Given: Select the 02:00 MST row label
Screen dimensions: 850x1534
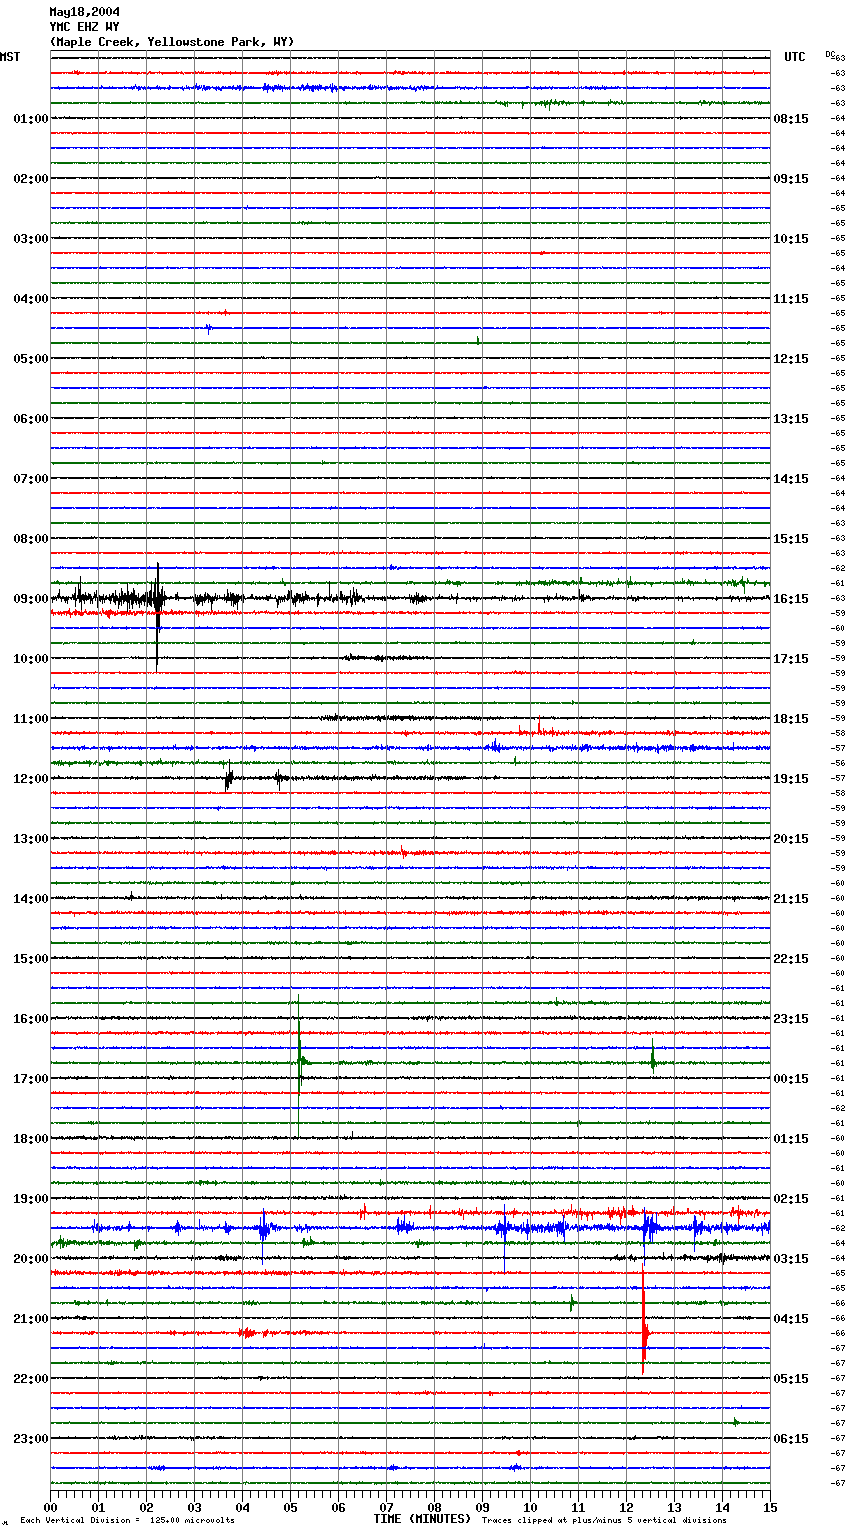Looking at the screenshot, I should pyautogui.click(x=31, y=179).
